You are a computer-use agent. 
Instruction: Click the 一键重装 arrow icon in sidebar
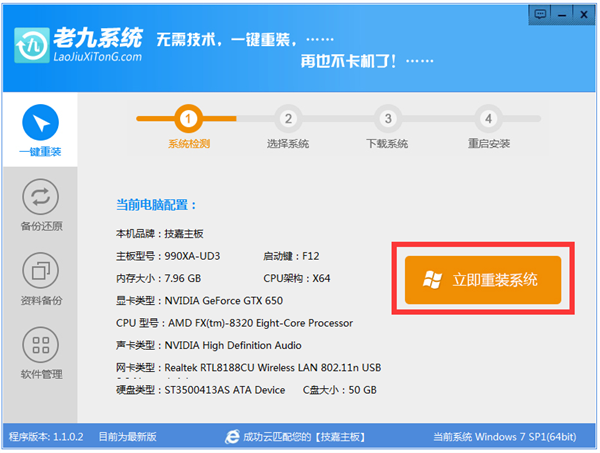click(40, 124)
